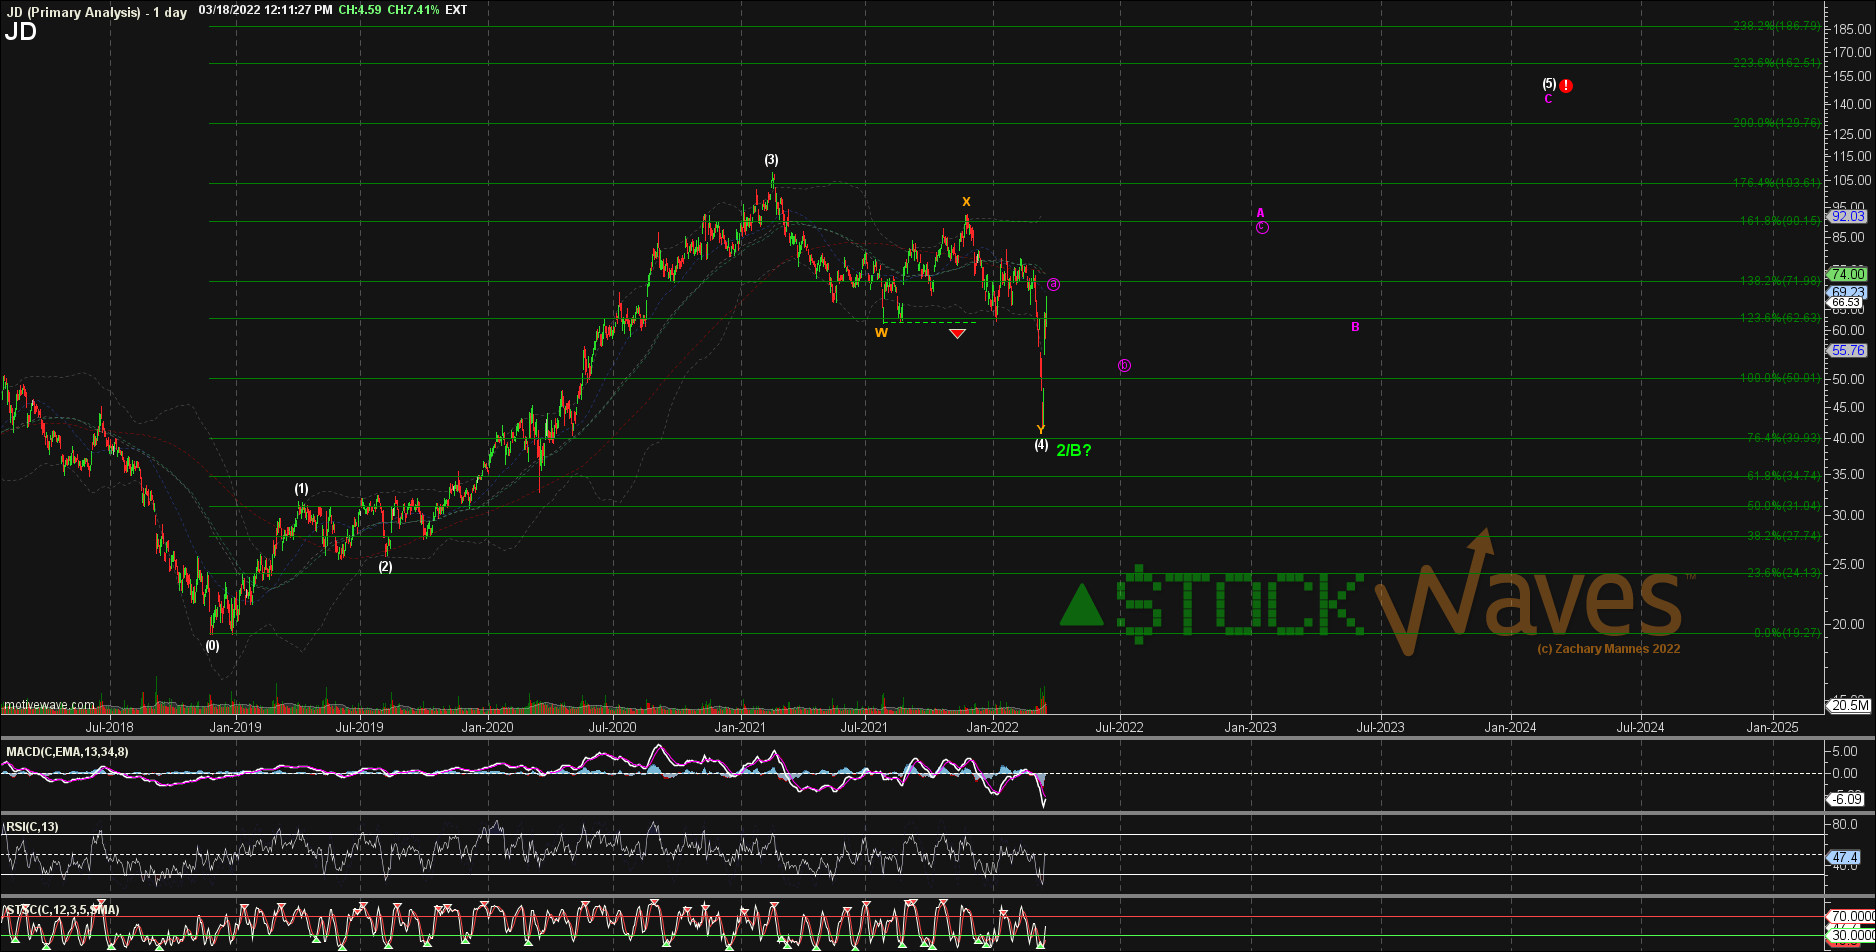The width and height of the screenshot is (1876, 952).
Task: Select the '(0)' wave label at the low
Action: coord(212,646)
